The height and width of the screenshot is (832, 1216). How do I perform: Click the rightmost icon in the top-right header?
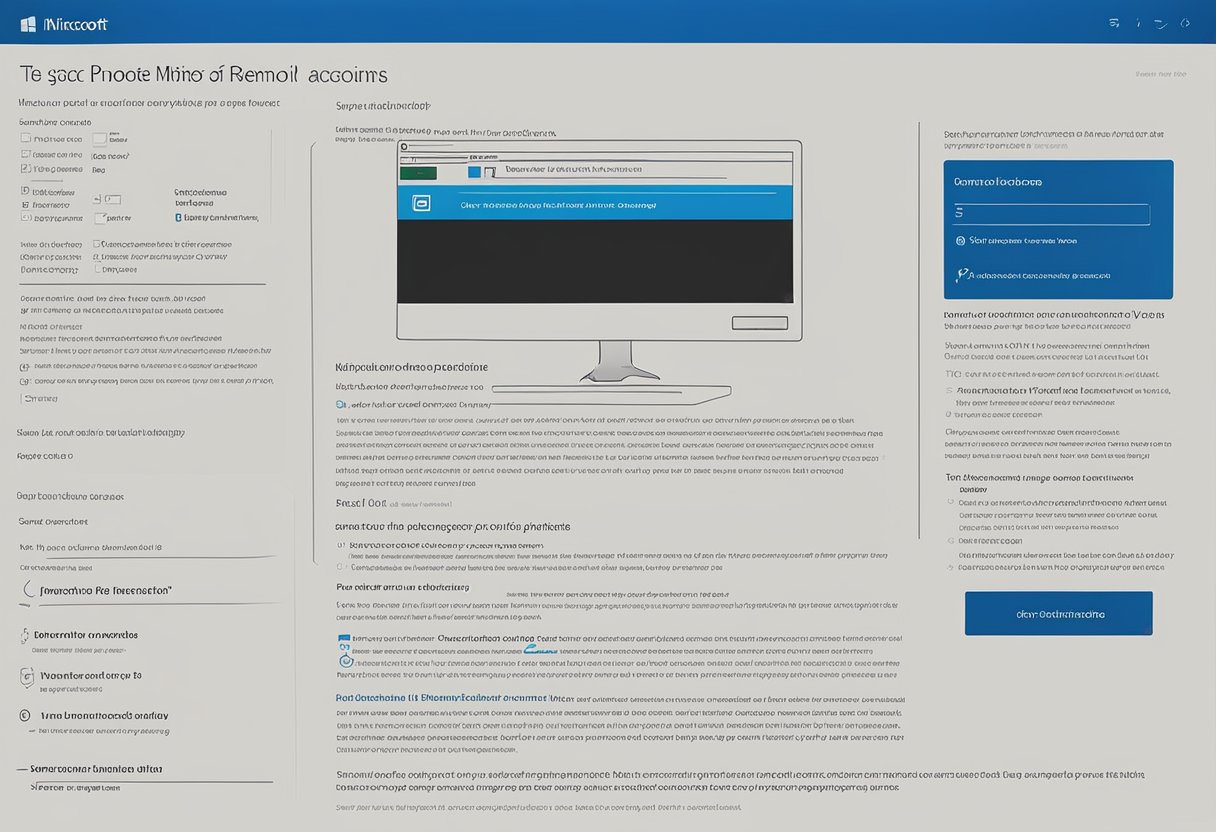tap(1185, 22)
